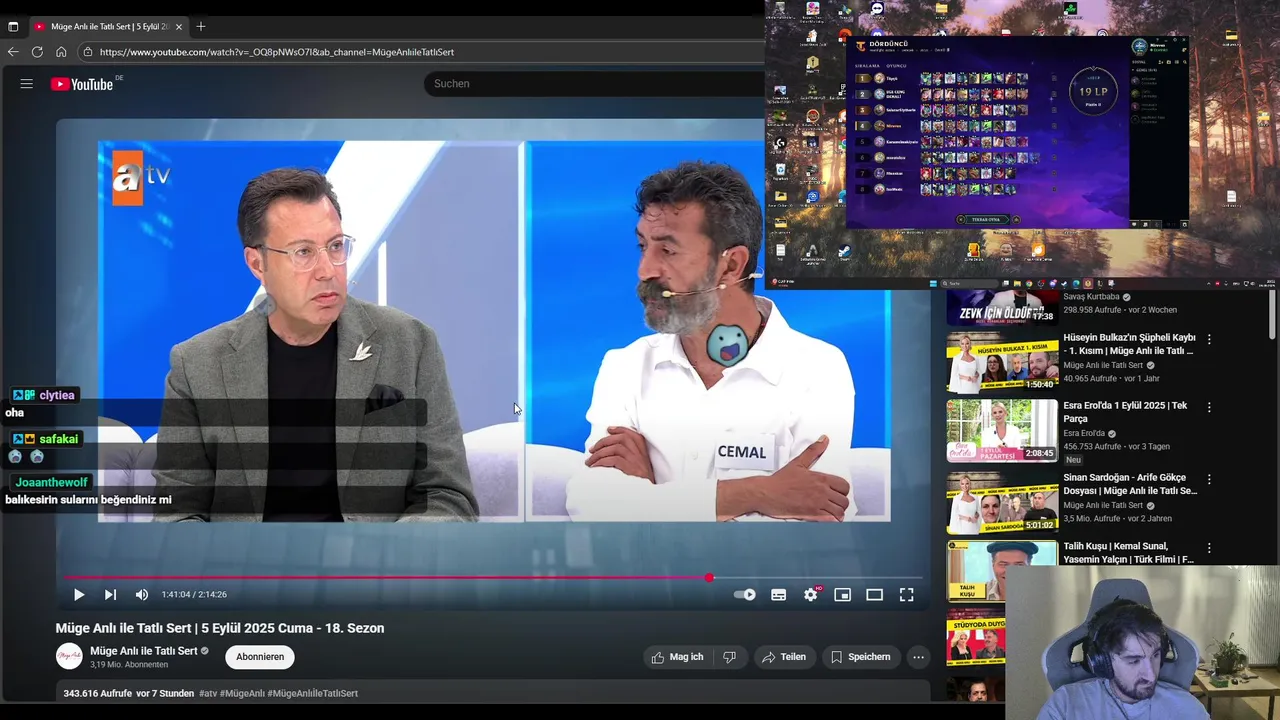
Task: Close the Müge Anlı ile Tatlı Sert tab
Action: click(179, 26)
